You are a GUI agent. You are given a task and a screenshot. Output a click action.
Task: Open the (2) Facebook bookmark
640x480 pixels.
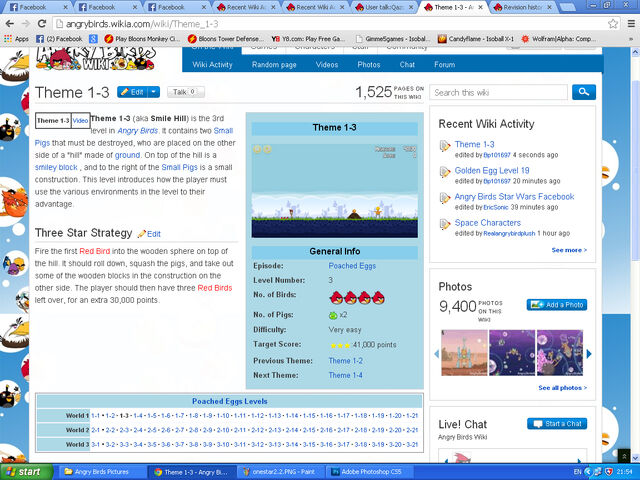coord(59,39)
